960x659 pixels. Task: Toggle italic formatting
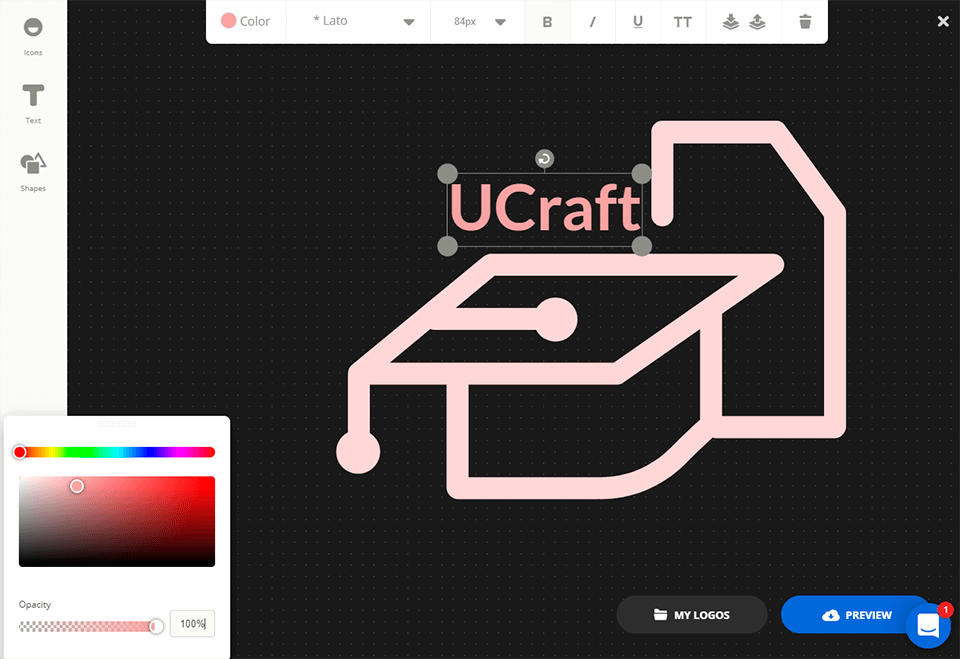(x=592, y=21)
